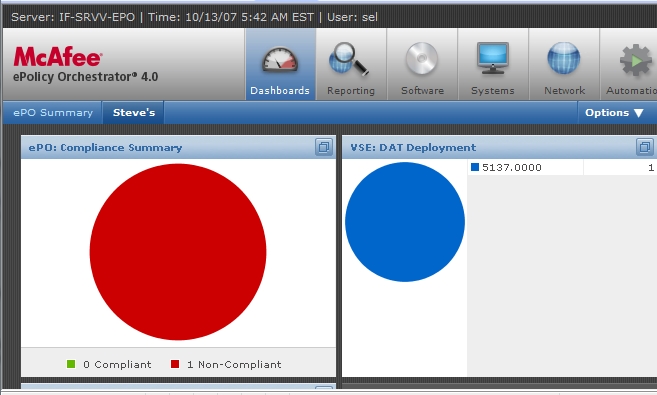
Task: Click blue 5137.0000 legend swatch
Action: pos(475,167)
